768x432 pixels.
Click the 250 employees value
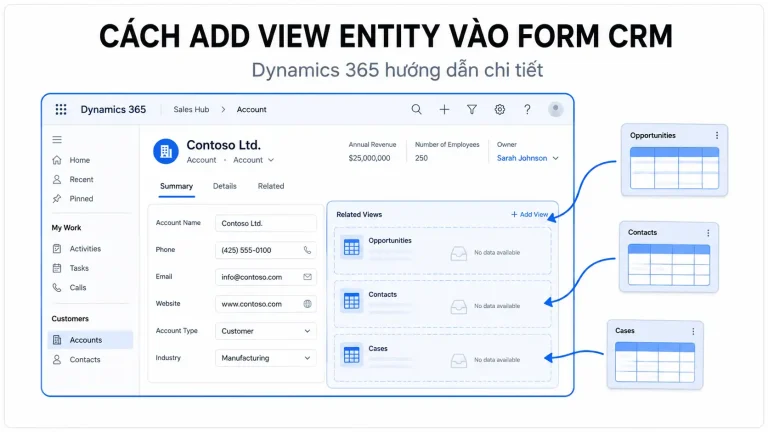[421, 158]
